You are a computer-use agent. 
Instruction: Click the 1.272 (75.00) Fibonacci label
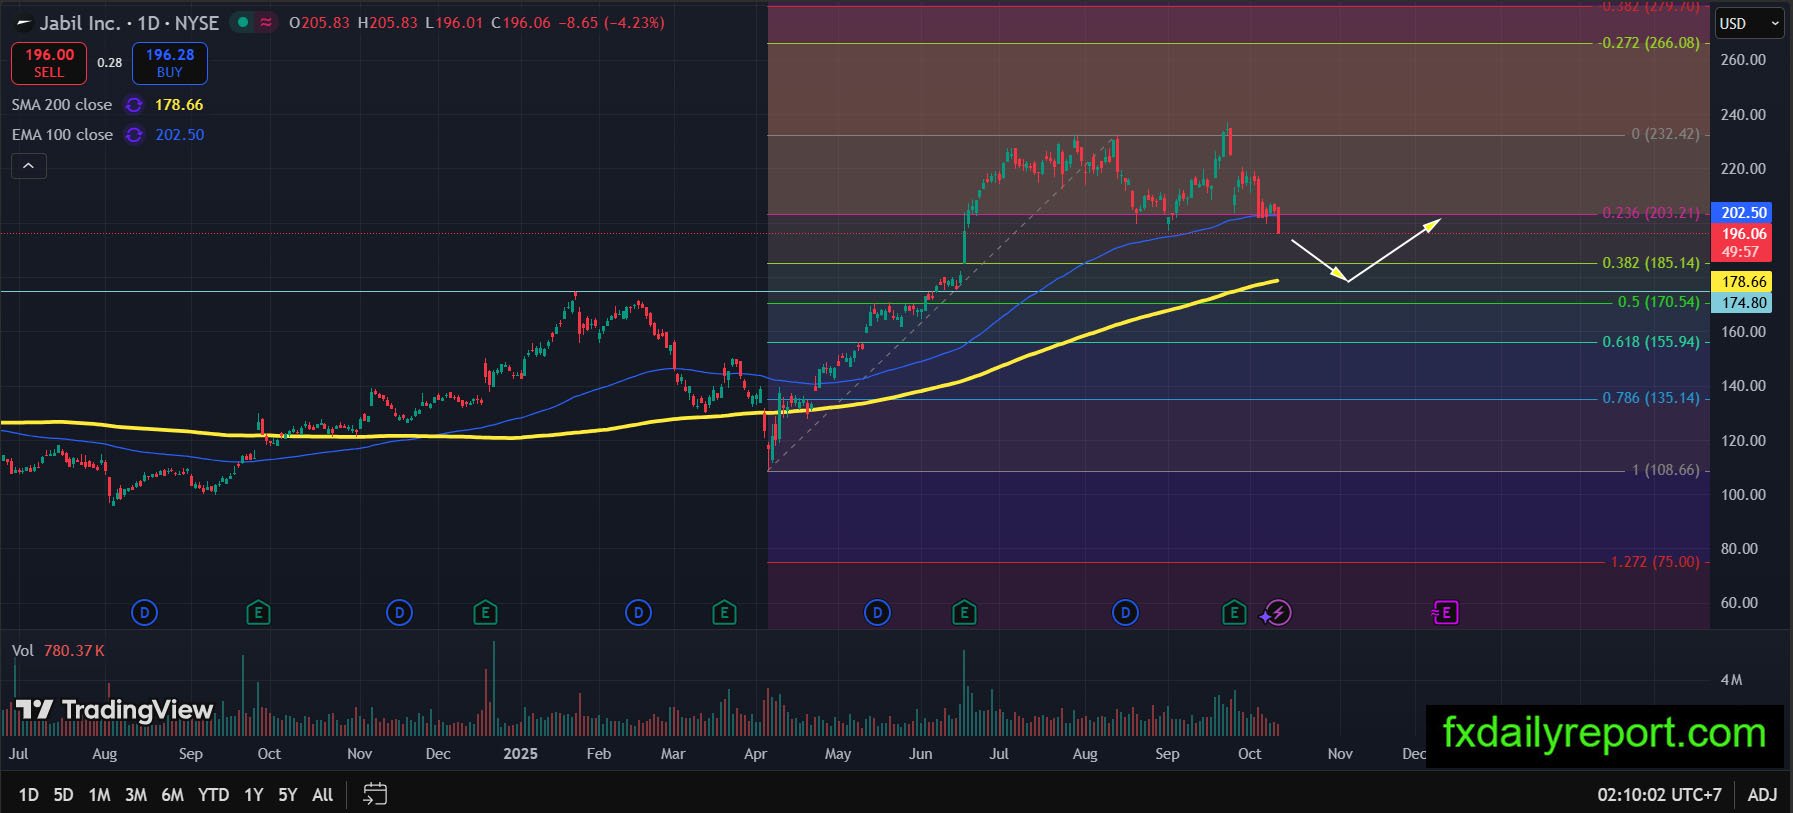pos(1654,562)
